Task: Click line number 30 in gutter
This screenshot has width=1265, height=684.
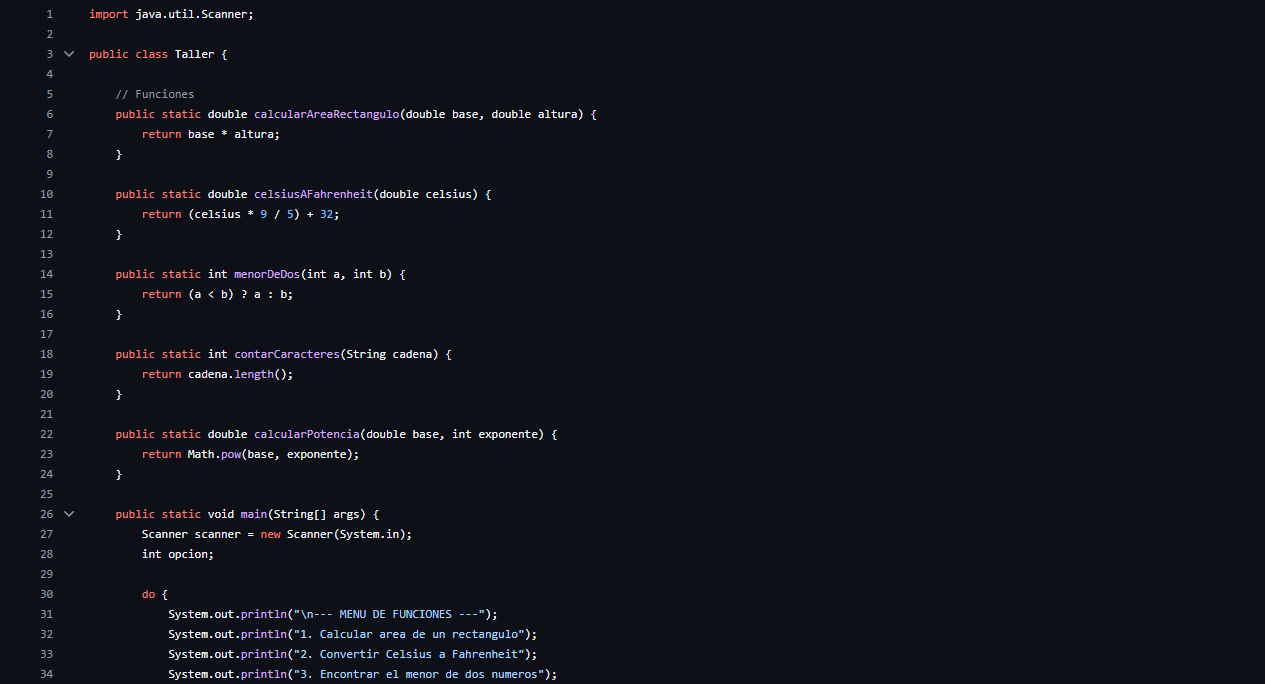Action: [47, 594]
